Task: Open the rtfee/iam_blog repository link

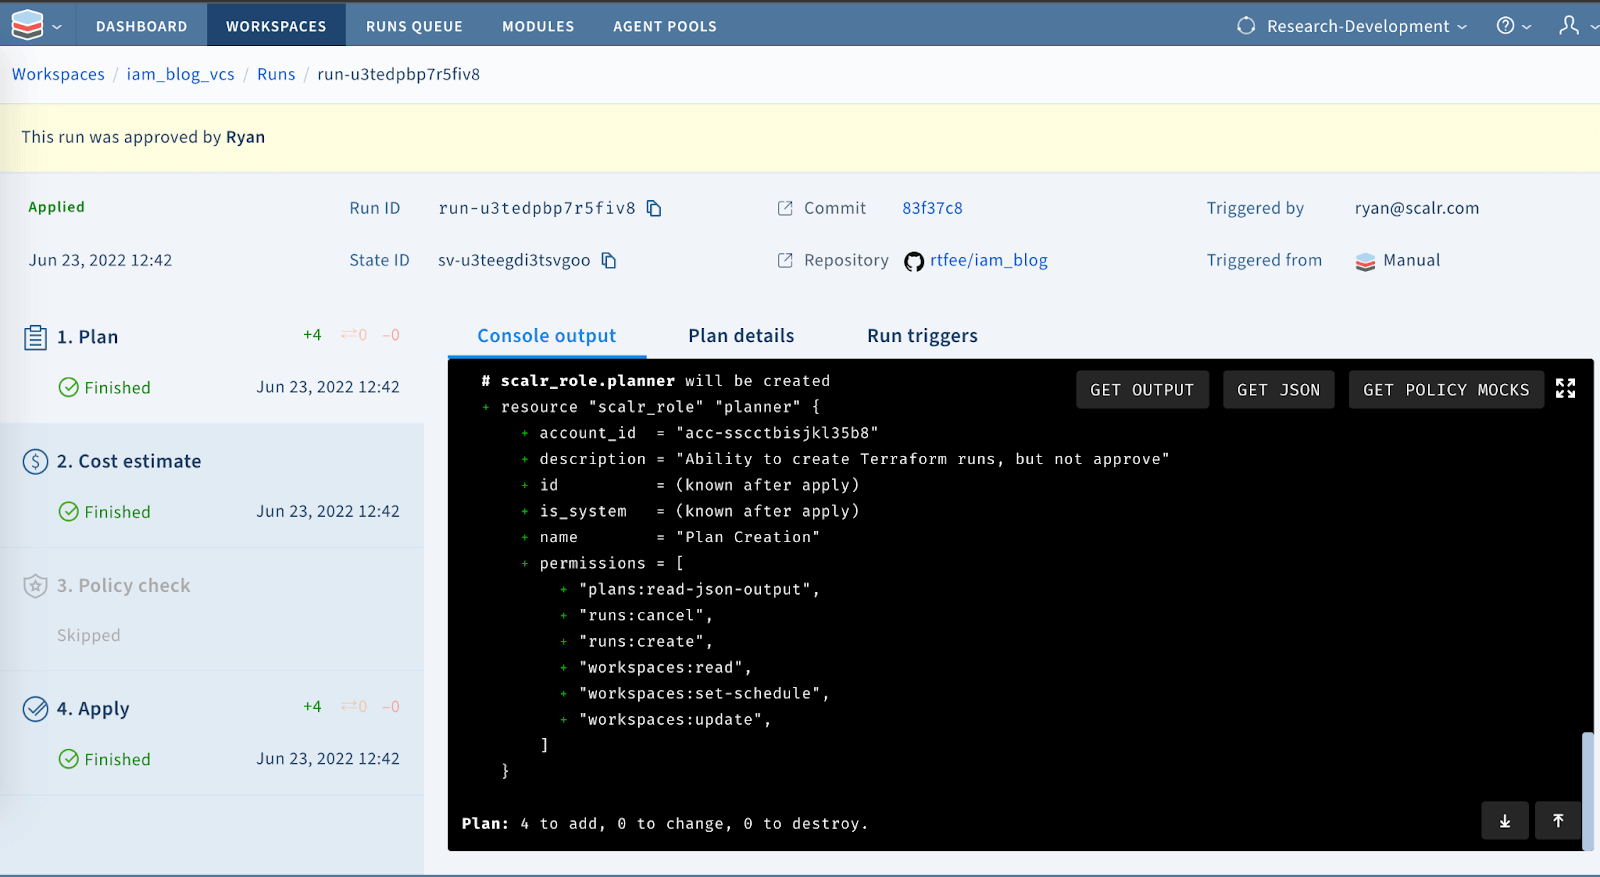Action: pyautogui.click(x=989, y=260)
